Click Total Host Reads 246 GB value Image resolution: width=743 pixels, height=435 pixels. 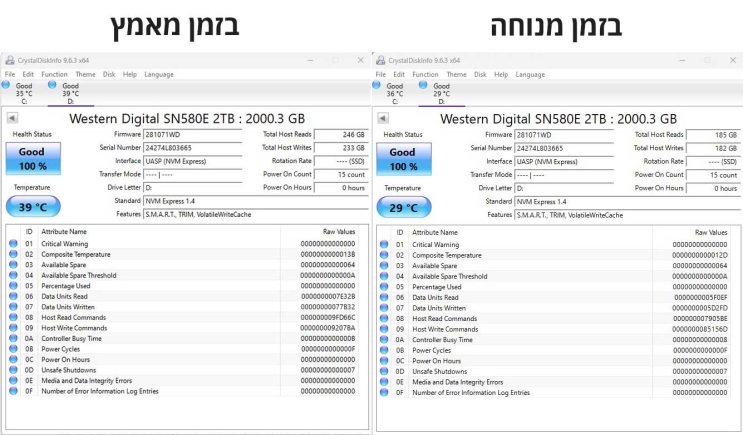[x=341, y=135]
